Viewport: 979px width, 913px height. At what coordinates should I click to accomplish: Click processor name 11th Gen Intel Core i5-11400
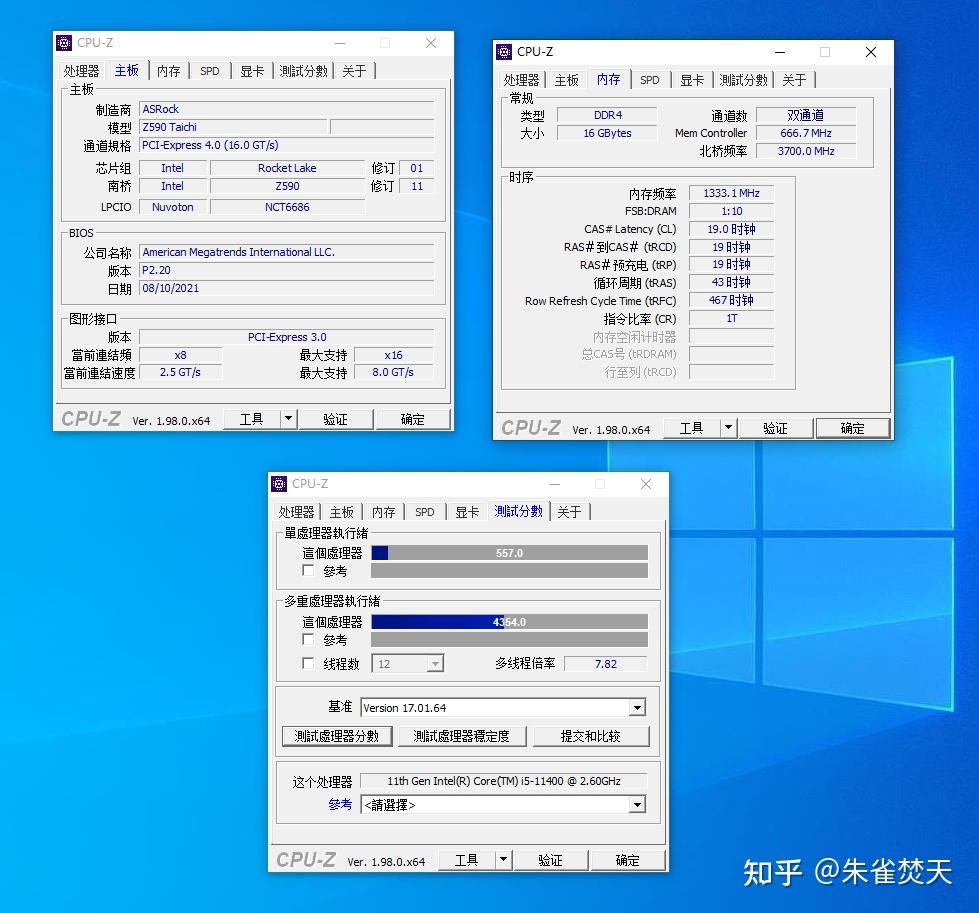pos(504,781)
